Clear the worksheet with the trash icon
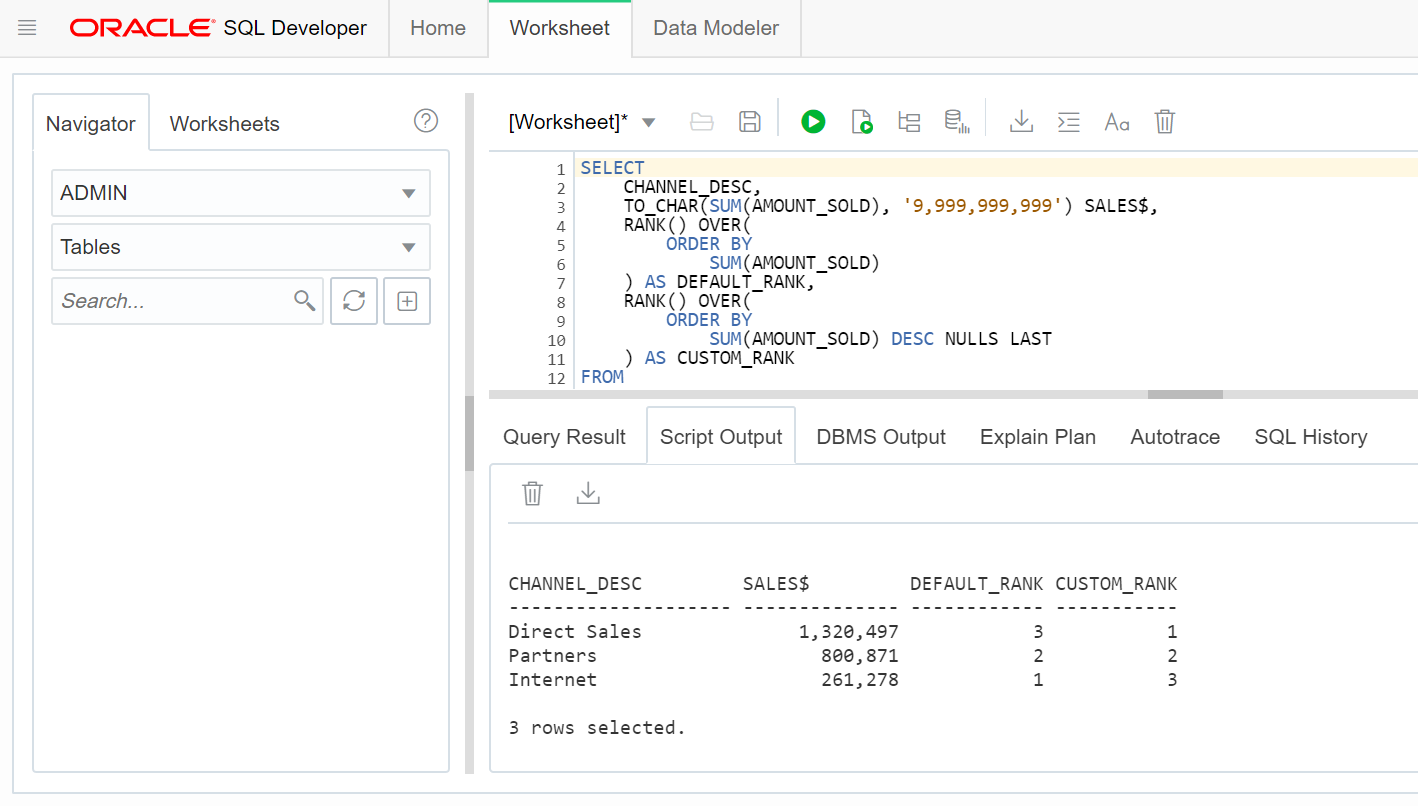The image size is (1418, 806). [x=1164, y=122]
